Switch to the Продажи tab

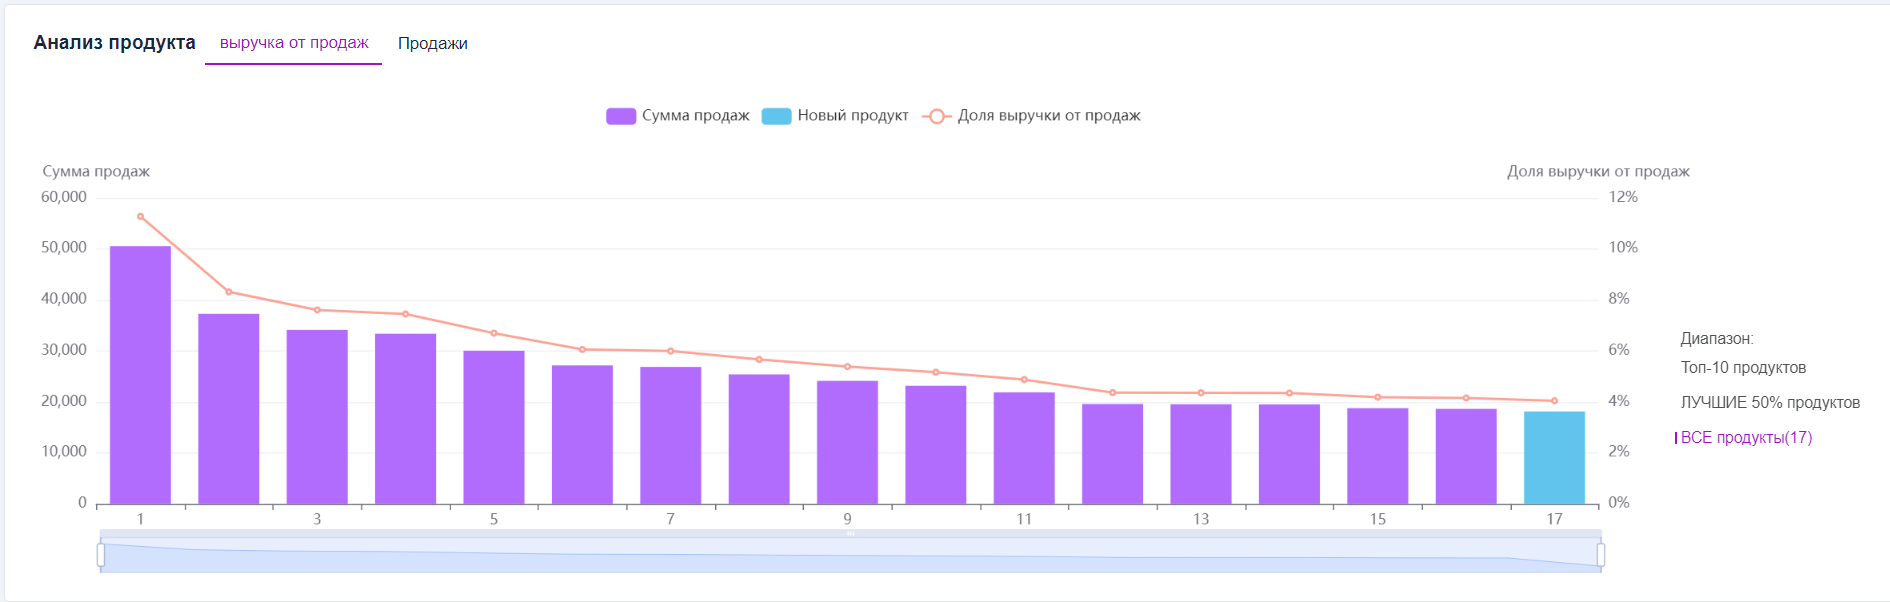(432, 43)
